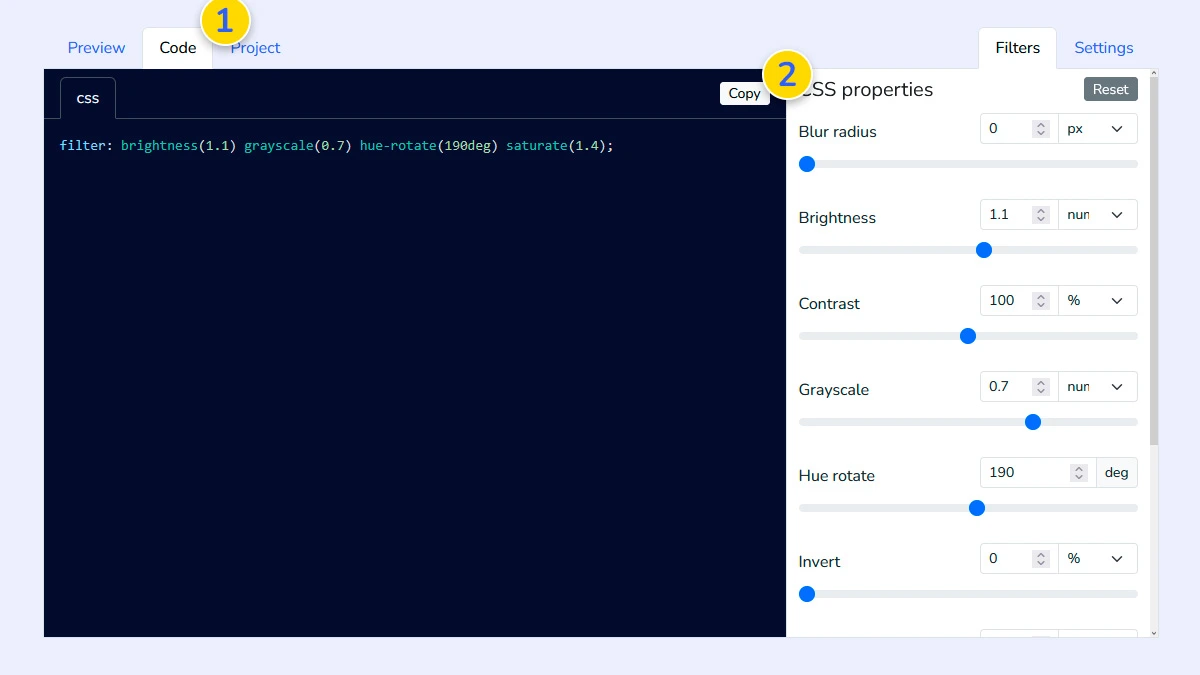This screenshot has width=1200, height=675.
Task: Switch to the Project tab
Action: [256, 47]
